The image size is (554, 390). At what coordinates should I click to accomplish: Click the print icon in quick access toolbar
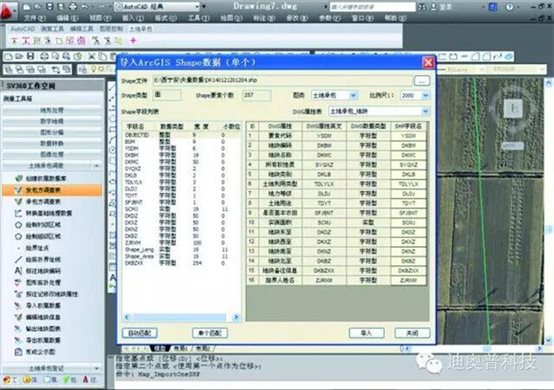click(x=73, y=6)
